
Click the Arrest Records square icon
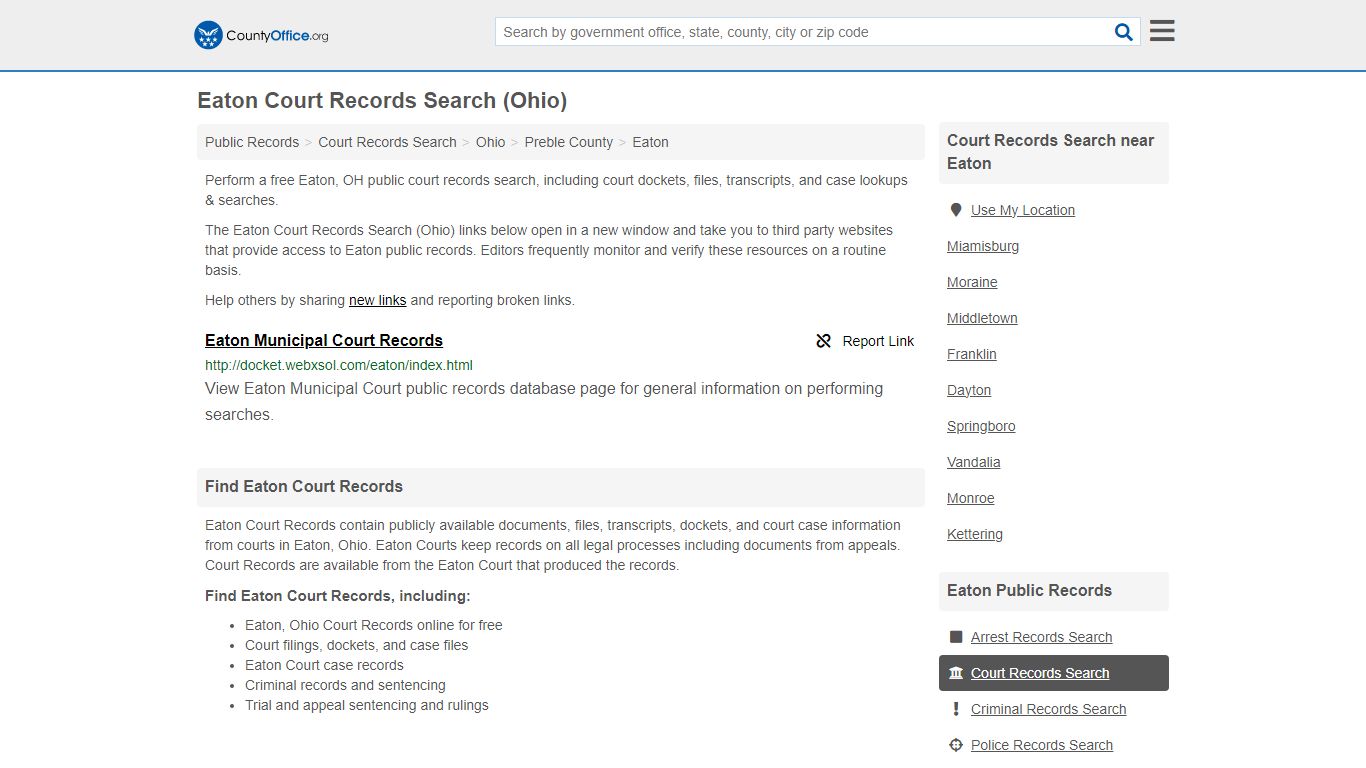pyautogui.click(x=956, y=637)
